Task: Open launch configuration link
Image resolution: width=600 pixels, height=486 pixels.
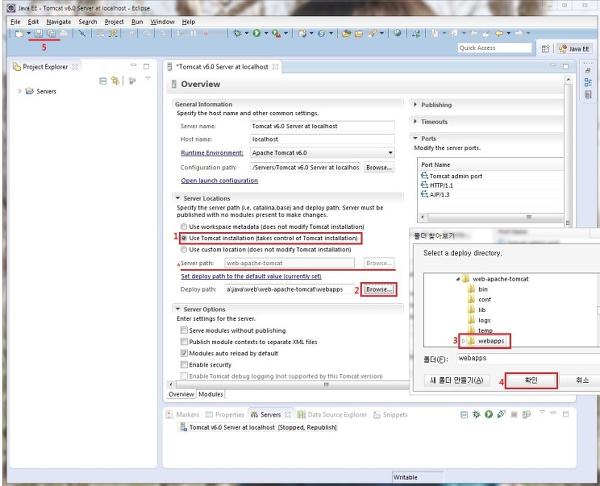Action: pyautogui.click(x=219, y=180)
